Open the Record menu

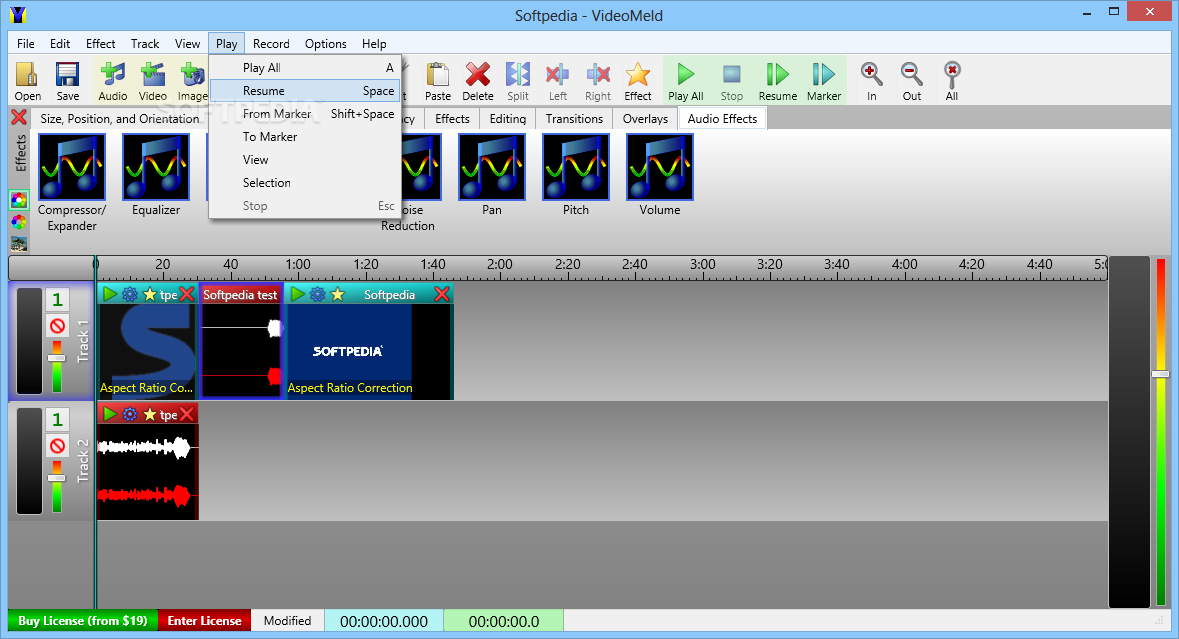[271, 44]
